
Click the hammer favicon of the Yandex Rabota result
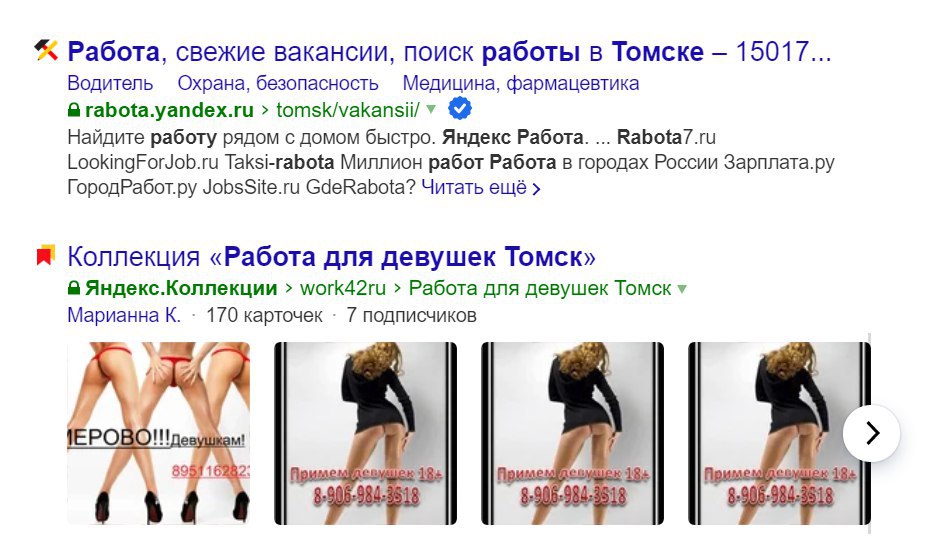tap(46, 51)
